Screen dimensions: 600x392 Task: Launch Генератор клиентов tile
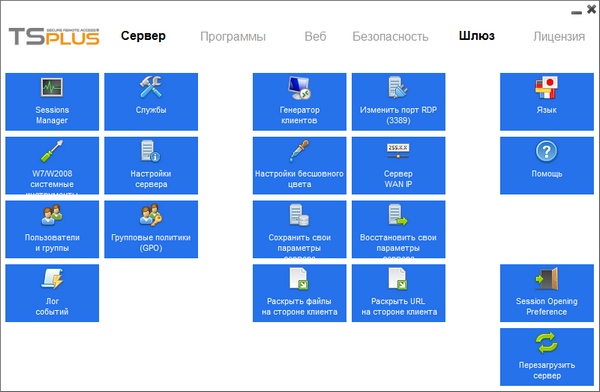299,102
